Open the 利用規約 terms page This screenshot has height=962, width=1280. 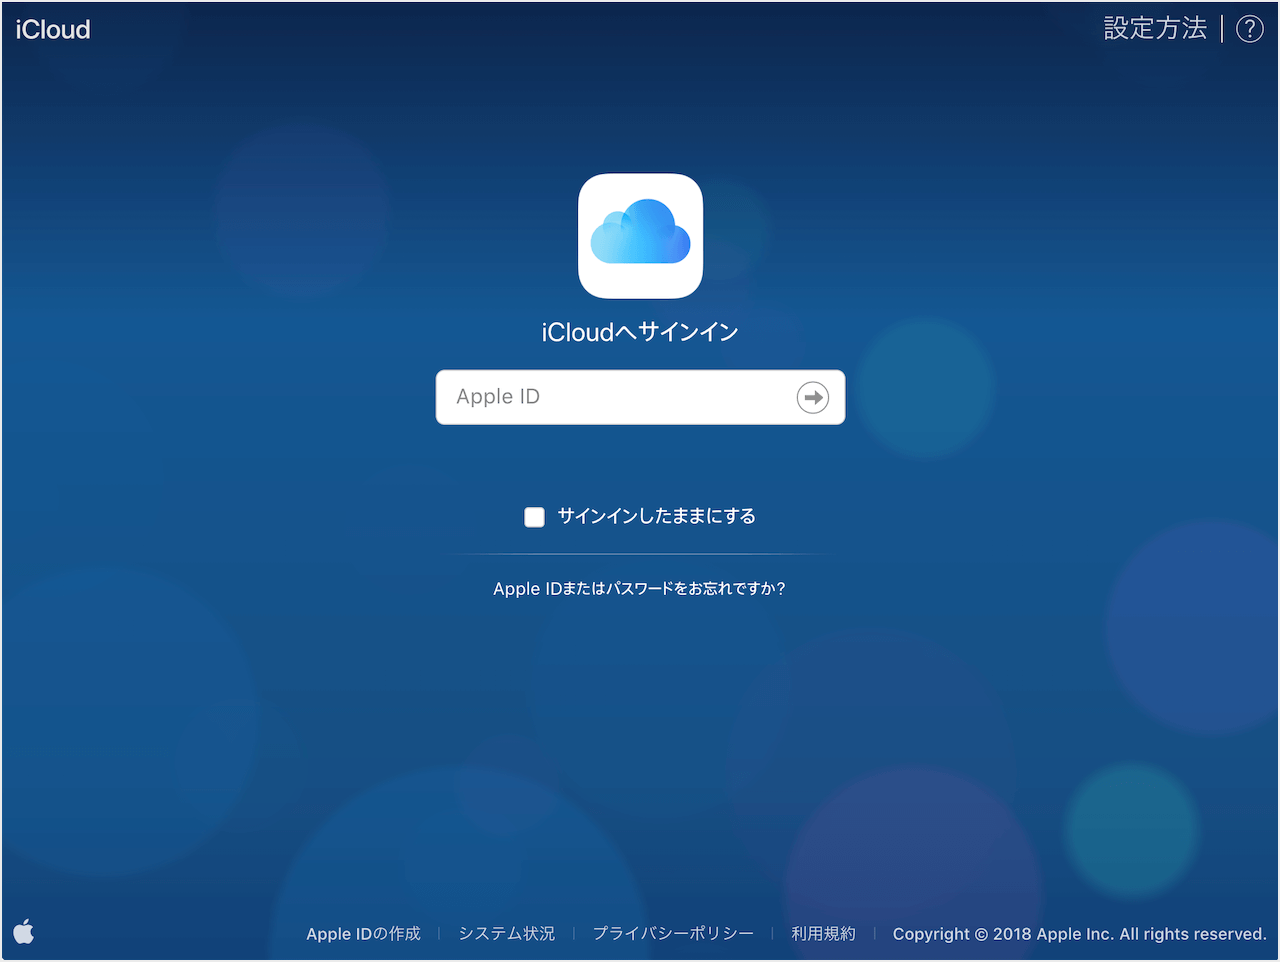coord(823,933)
